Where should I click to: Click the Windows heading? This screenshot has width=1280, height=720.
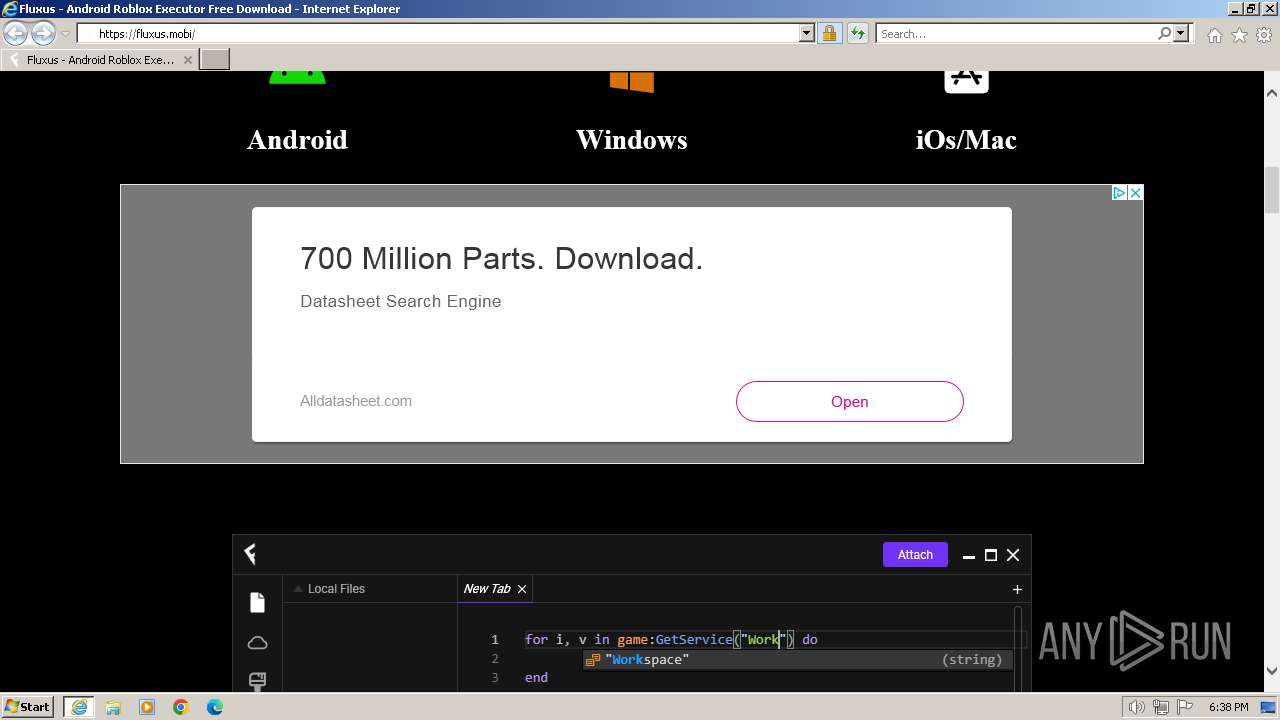632,140
